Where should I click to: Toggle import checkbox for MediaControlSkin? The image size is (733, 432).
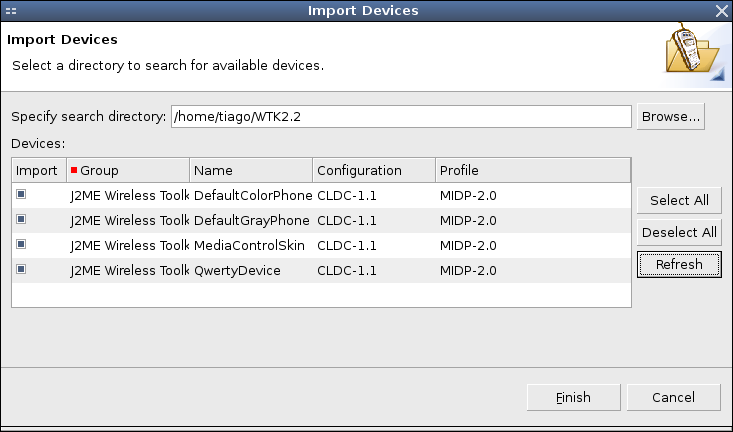pos(21,244)
